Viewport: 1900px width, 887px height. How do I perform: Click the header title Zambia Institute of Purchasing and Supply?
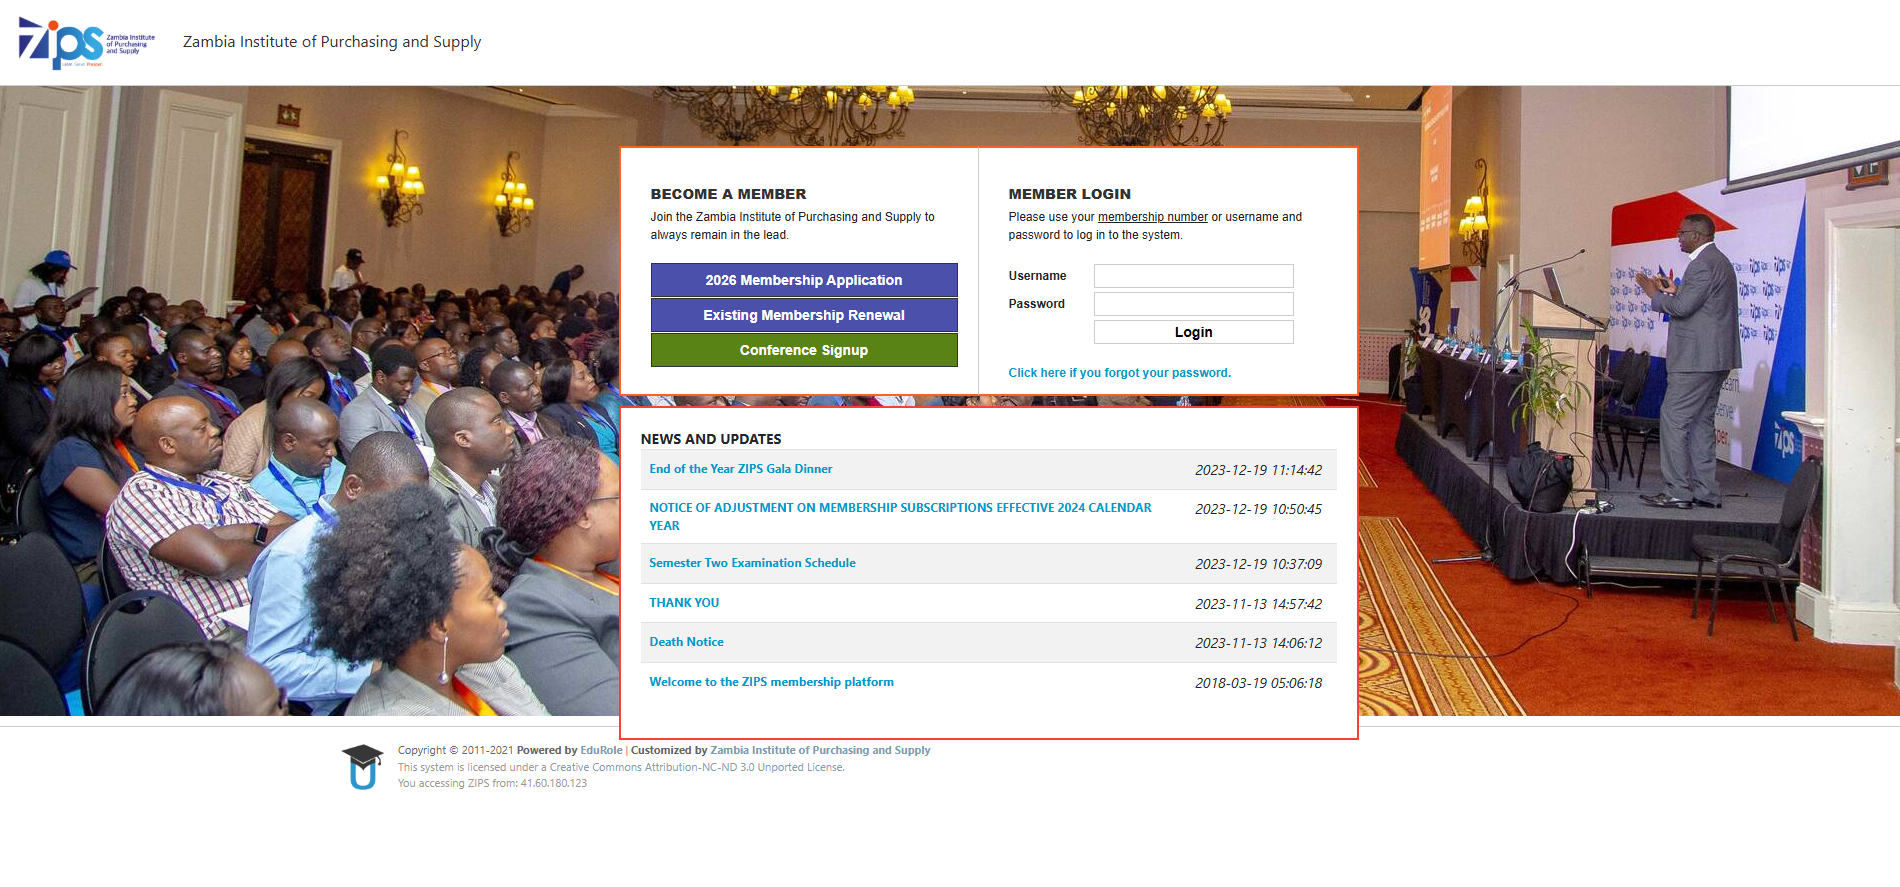332,42
